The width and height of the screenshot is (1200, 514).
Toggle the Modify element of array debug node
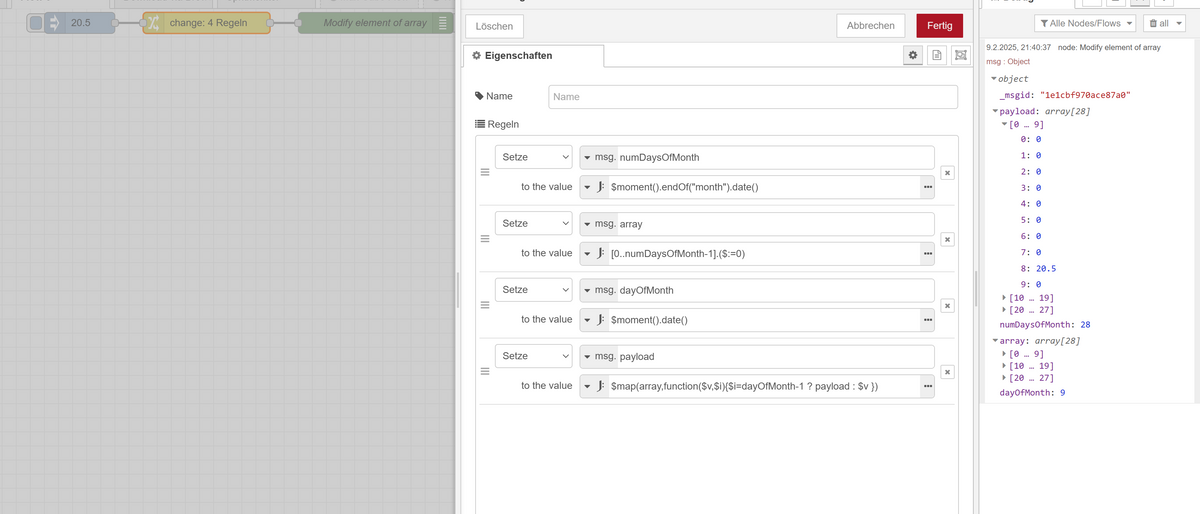tap(445, 23)
